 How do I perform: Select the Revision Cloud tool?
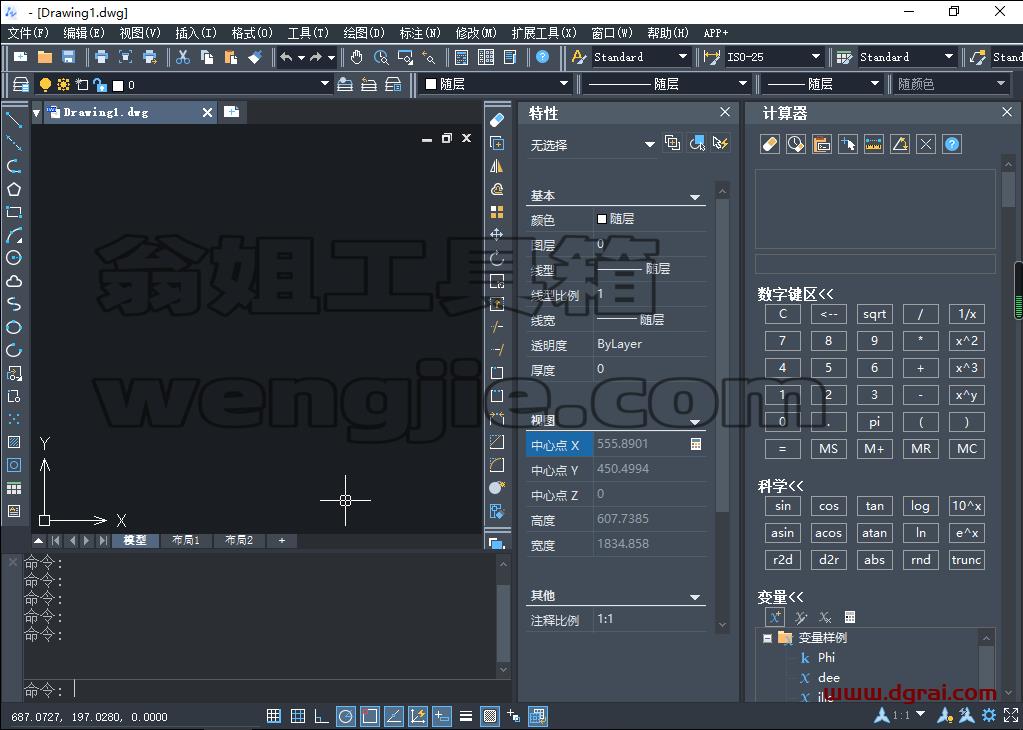[14, 281]
